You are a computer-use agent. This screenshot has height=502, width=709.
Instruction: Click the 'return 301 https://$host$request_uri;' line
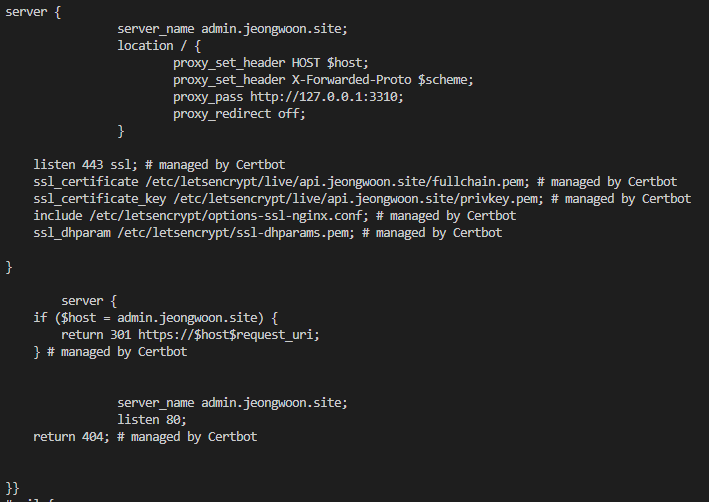(190, 335)
